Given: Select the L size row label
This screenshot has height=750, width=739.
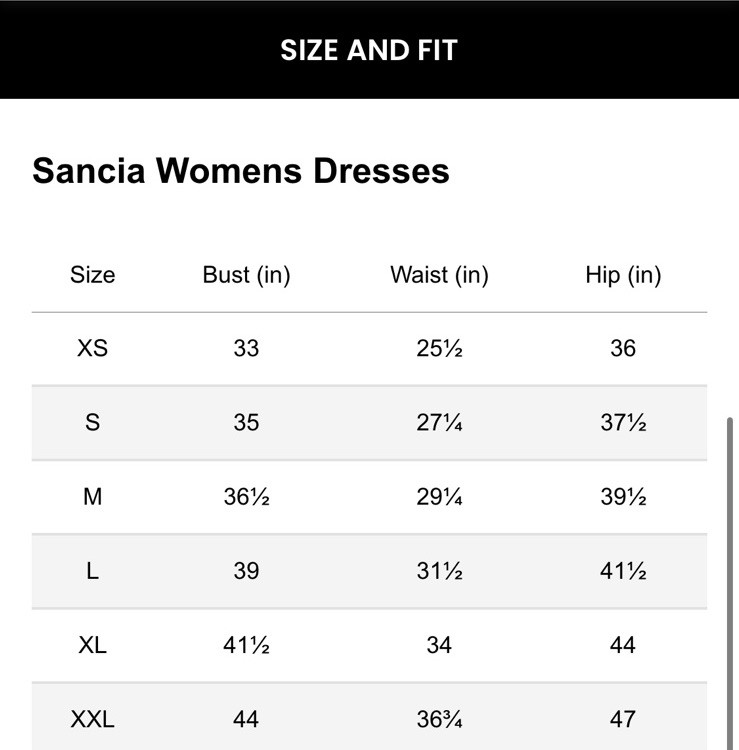Looking at the screenshot, I should pos(92,570).
